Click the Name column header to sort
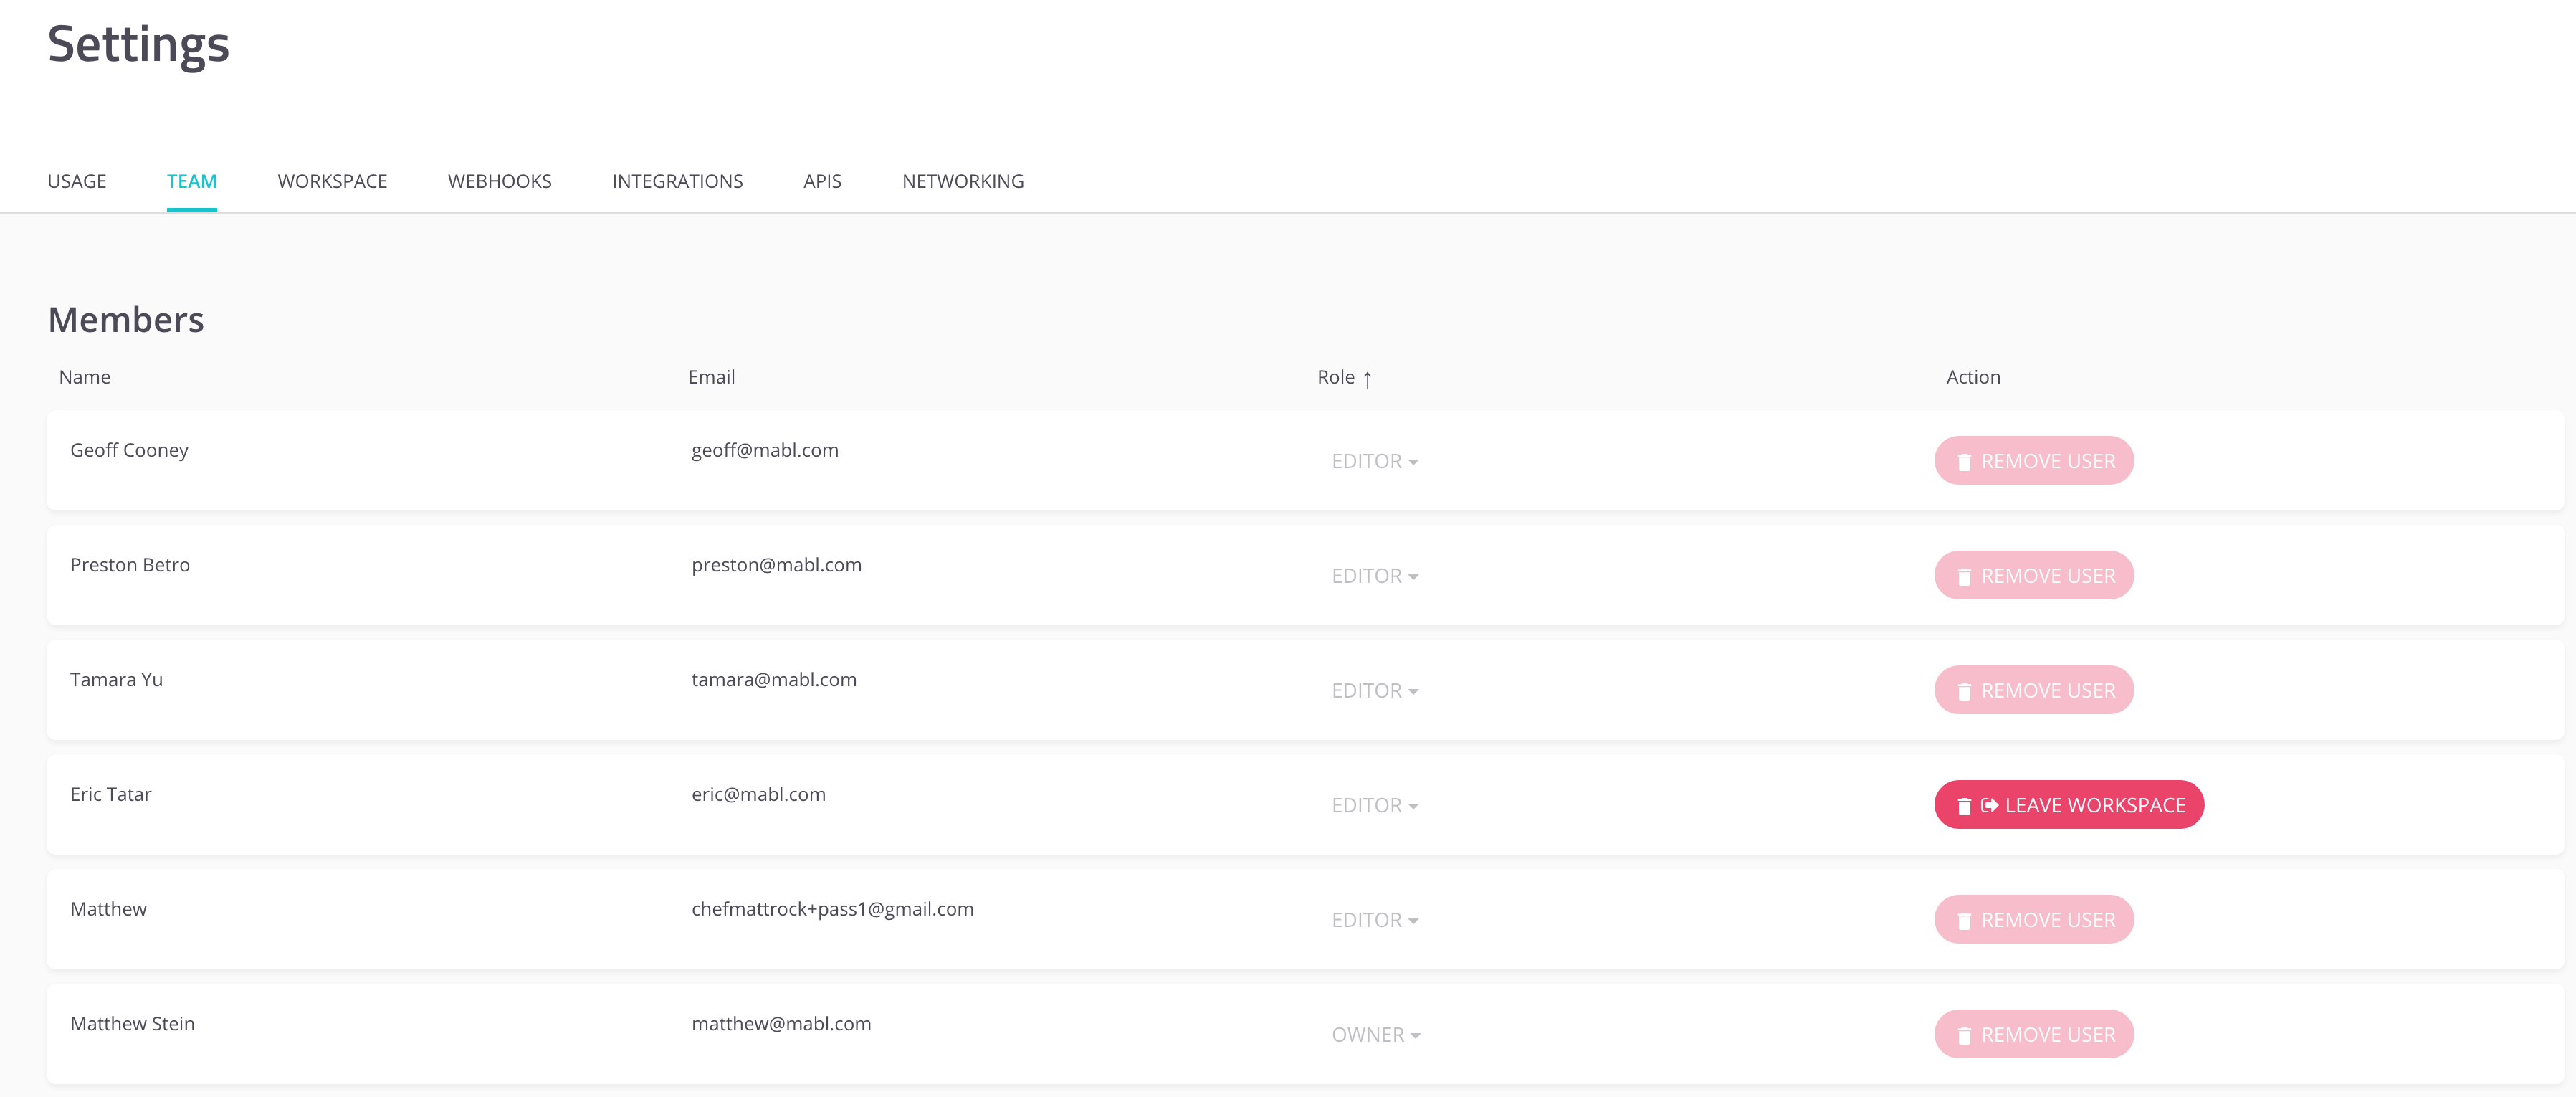2576x1097 pixels. (x=84, y=376)
